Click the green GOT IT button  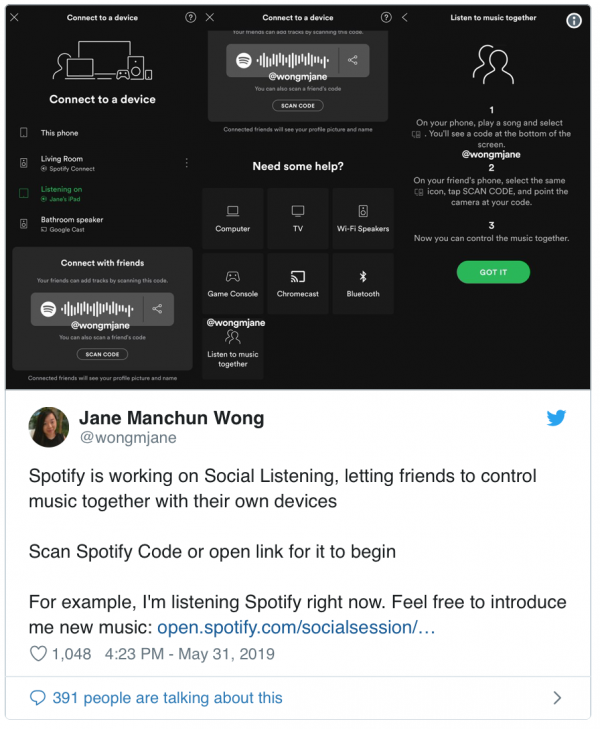click(x=493, y=272)
